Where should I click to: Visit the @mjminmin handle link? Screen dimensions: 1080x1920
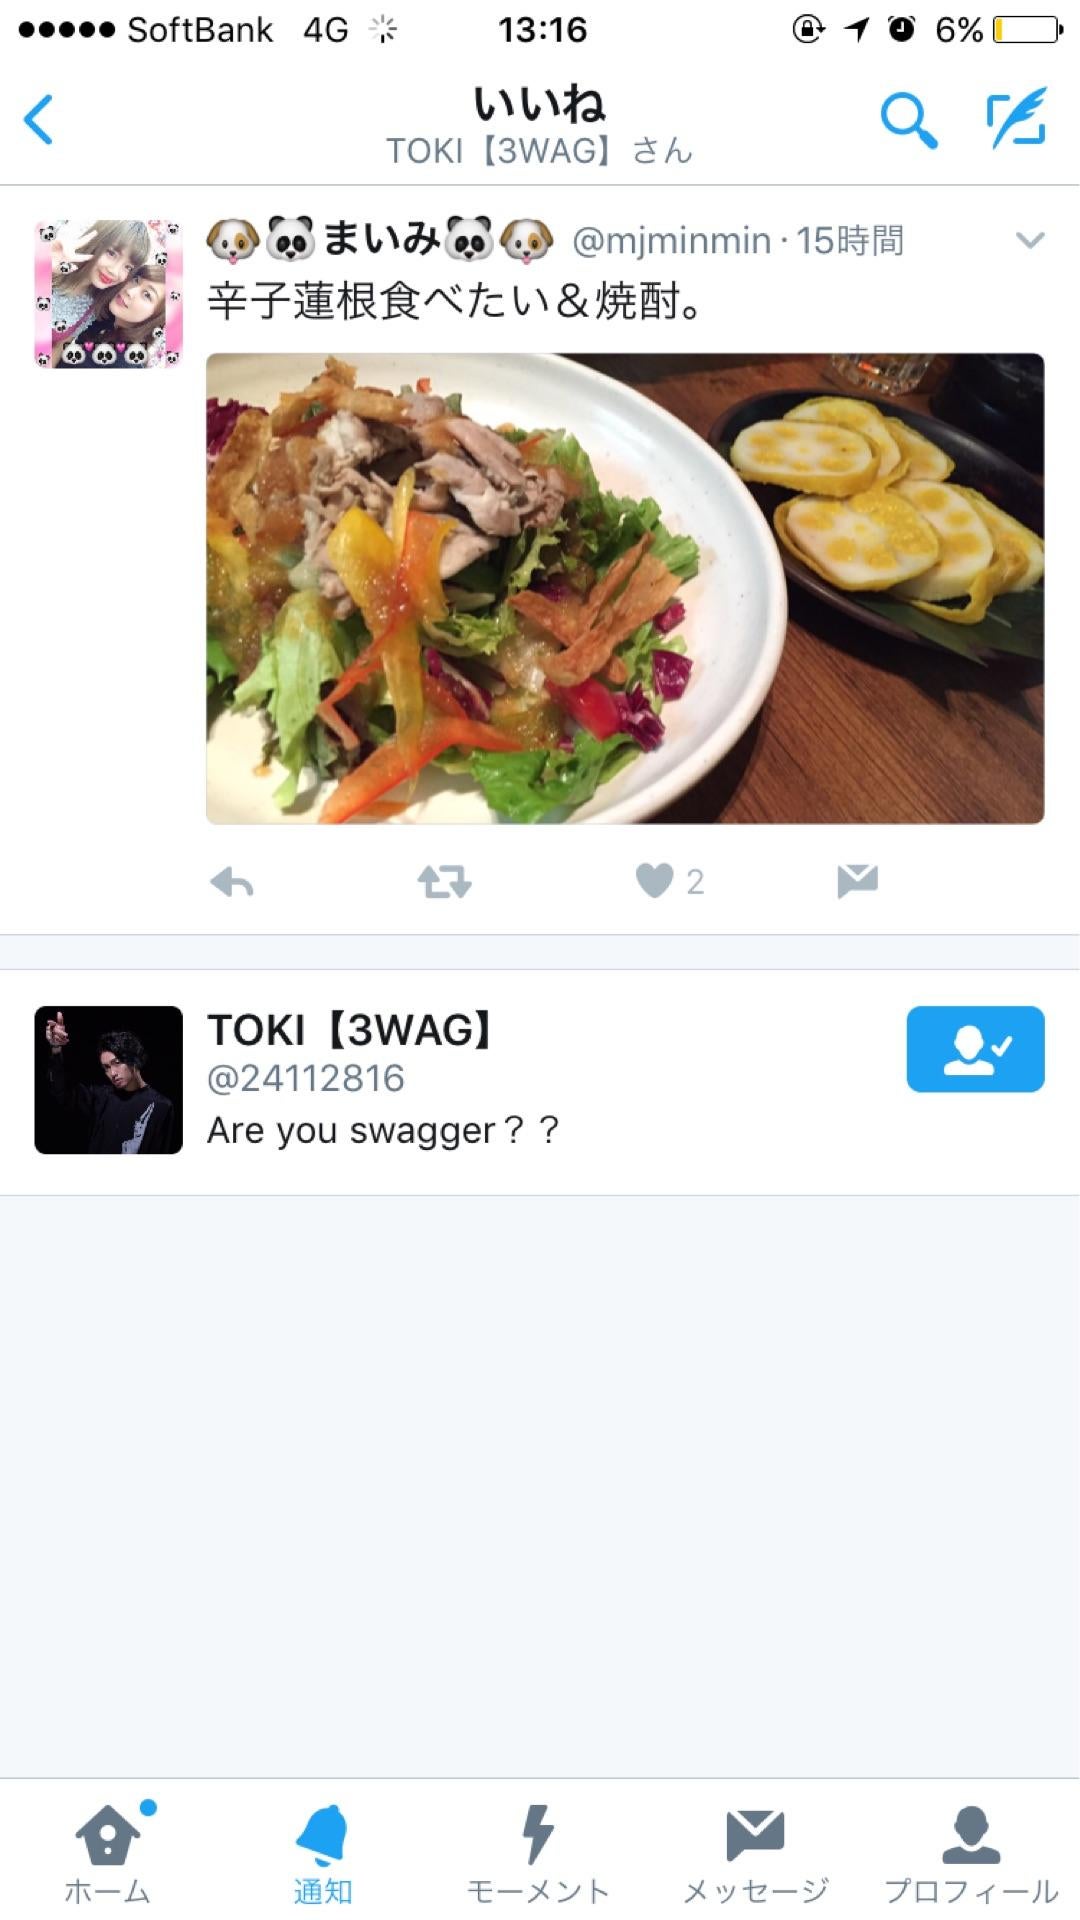pyautogui.click(x=671, y=241)
